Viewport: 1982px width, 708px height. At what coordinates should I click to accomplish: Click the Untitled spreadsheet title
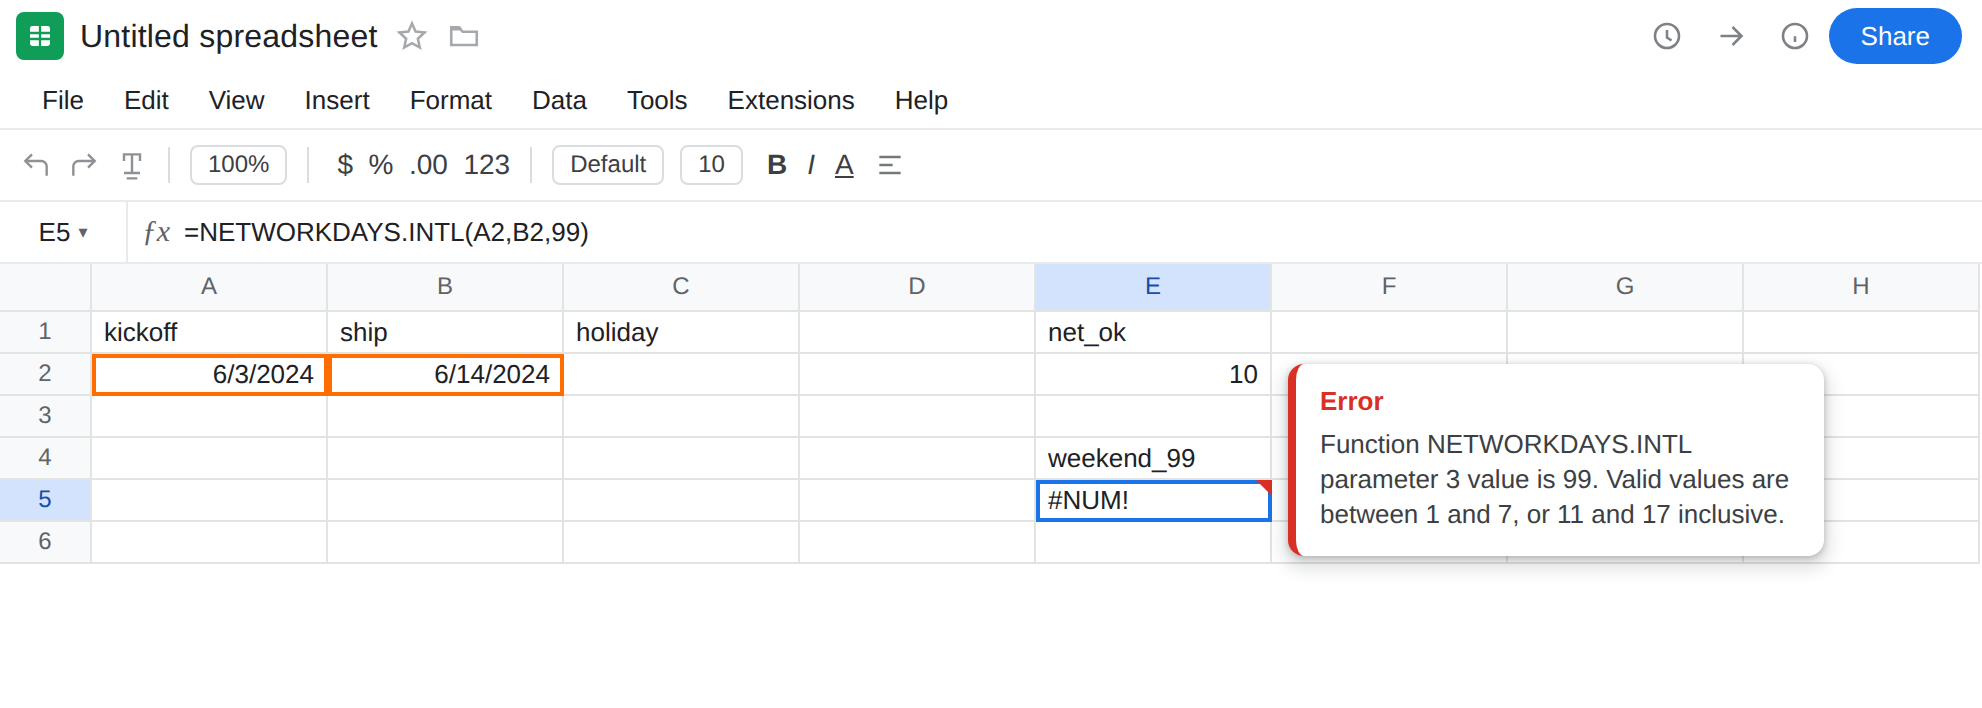229,36
